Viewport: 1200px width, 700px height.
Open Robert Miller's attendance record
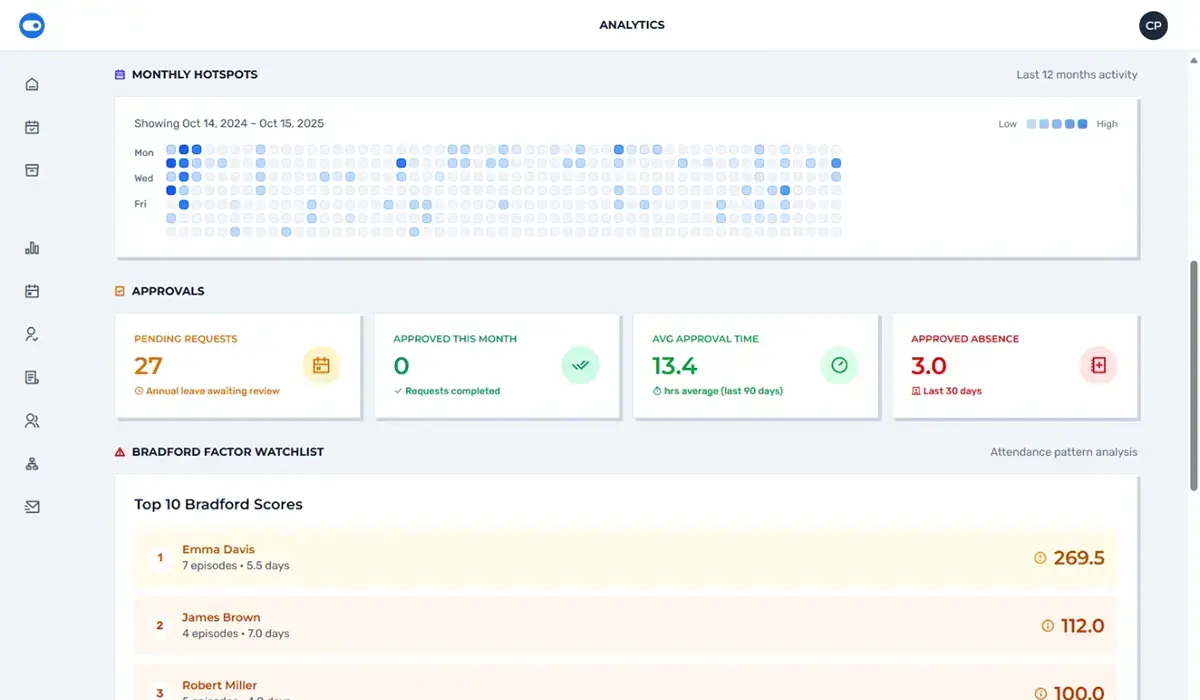(x=219, y=685)
